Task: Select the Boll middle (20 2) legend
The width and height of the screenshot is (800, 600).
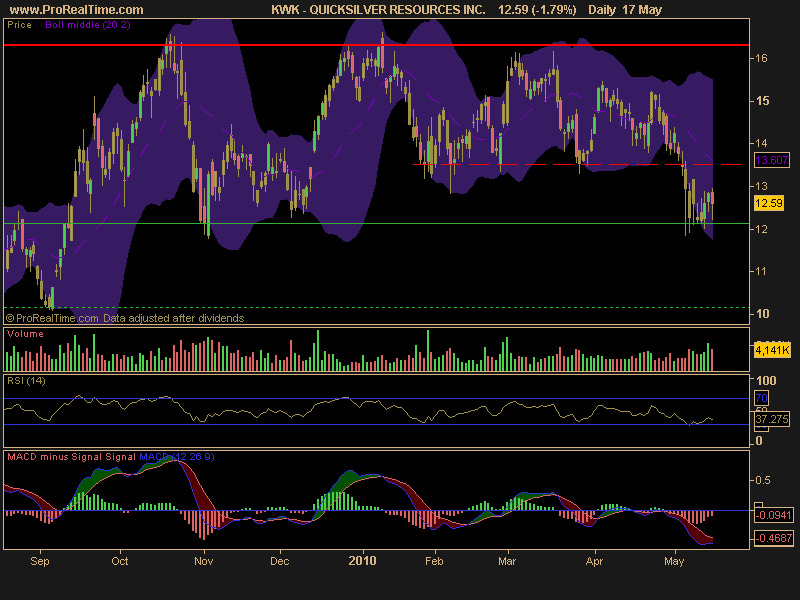Action: pyautogui.click(x=88, y=24)
